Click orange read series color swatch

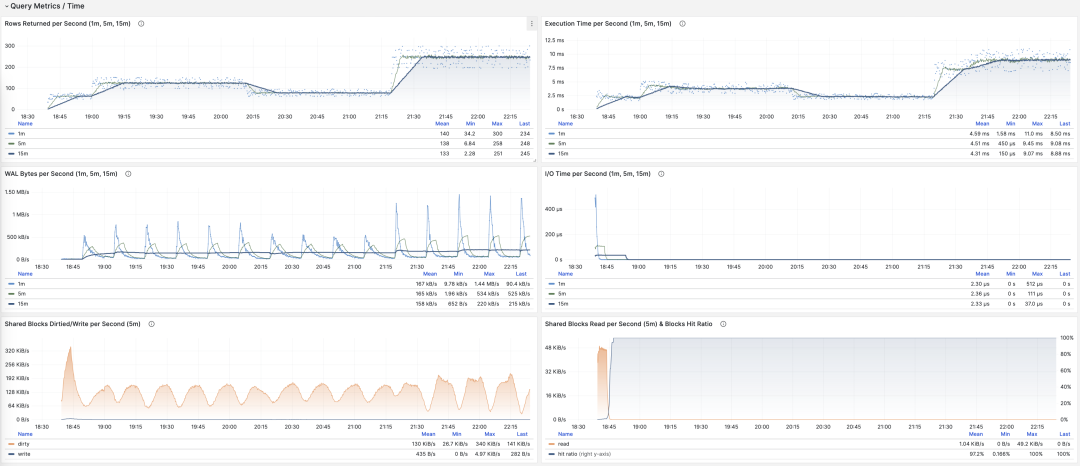pyautogui.click(x=549, y=444)
